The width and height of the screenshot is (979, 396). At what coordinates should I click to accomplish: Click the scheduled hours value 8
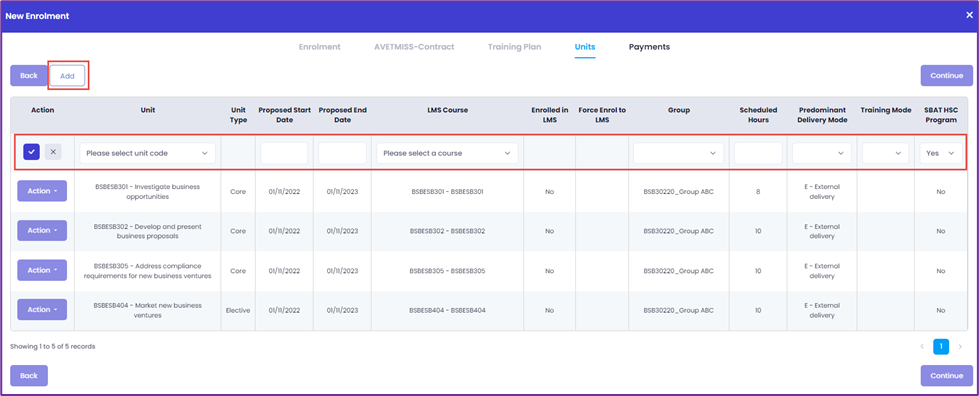pos(758,191)
